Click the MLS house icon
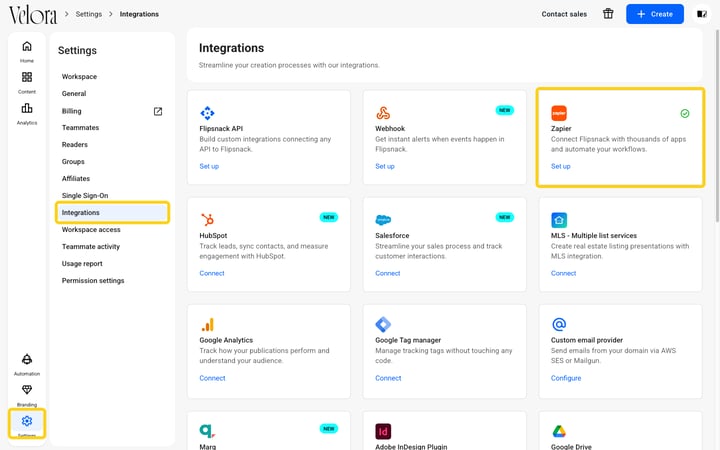 [x=559, y=220]
